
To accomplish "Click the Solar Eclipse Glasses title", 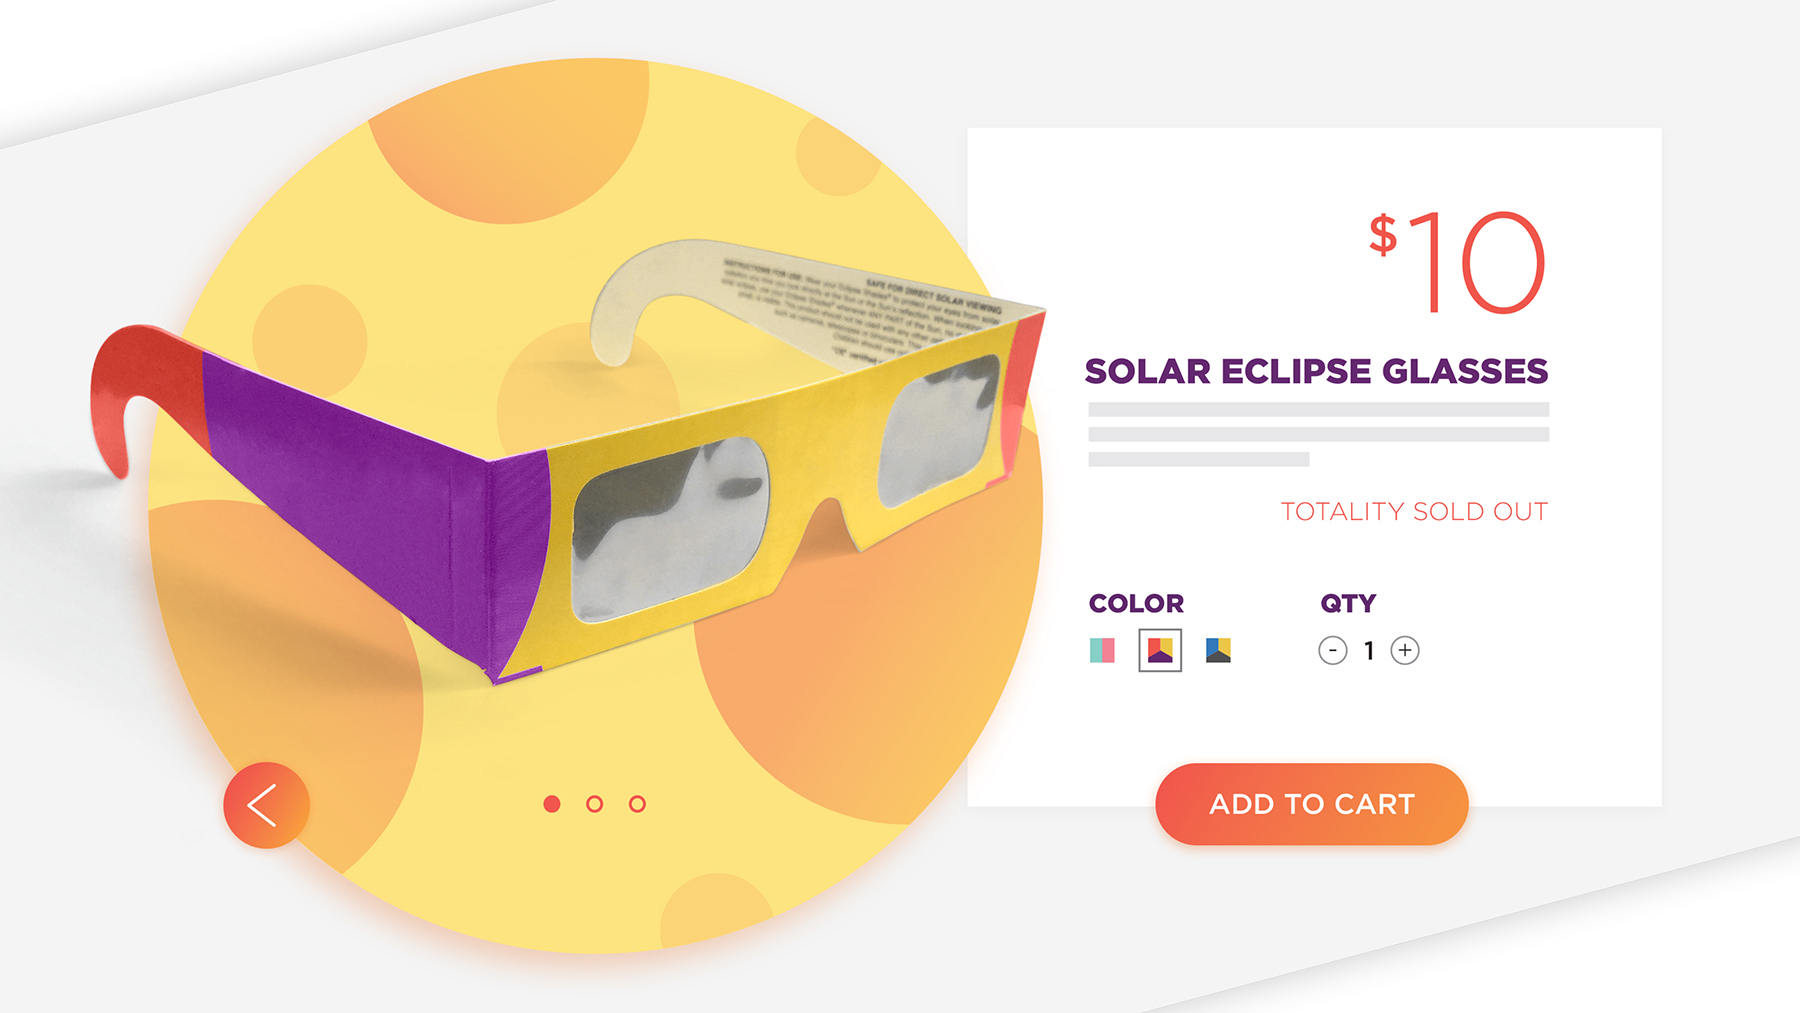I will pos(1316,372).
